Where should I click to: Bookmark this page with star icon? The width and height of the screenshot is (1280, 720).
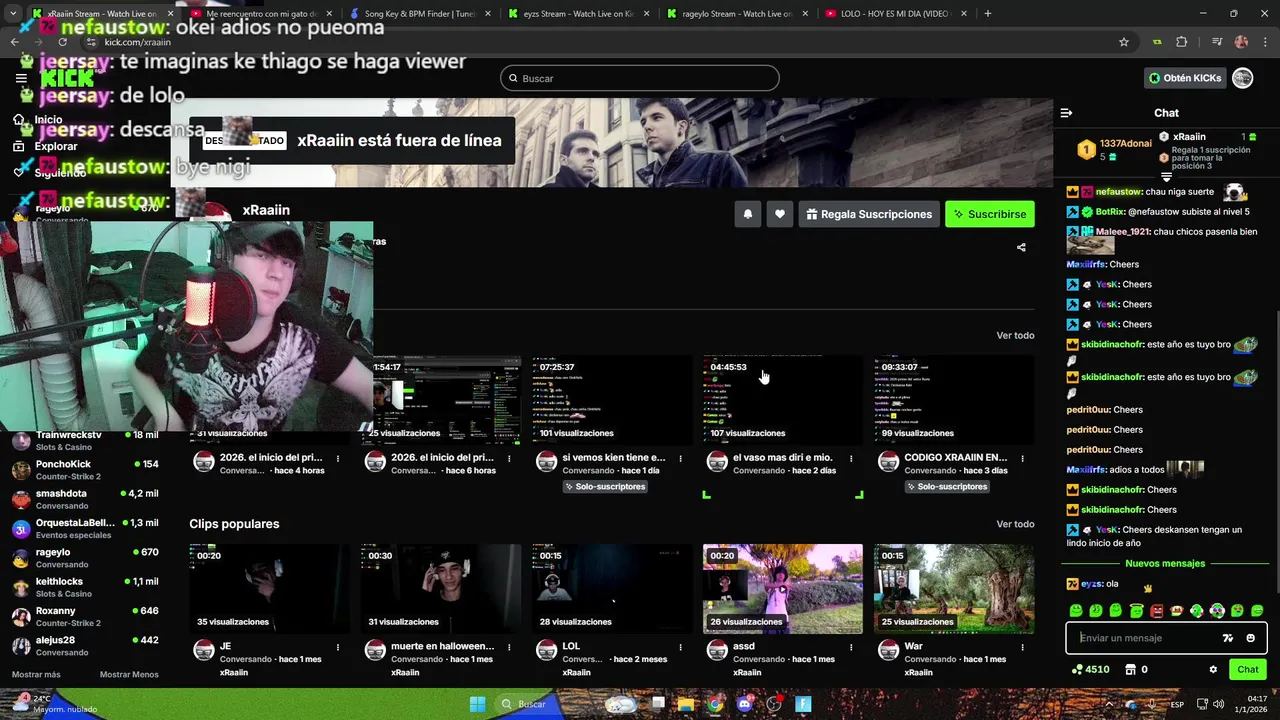[x=1124, y=42]
